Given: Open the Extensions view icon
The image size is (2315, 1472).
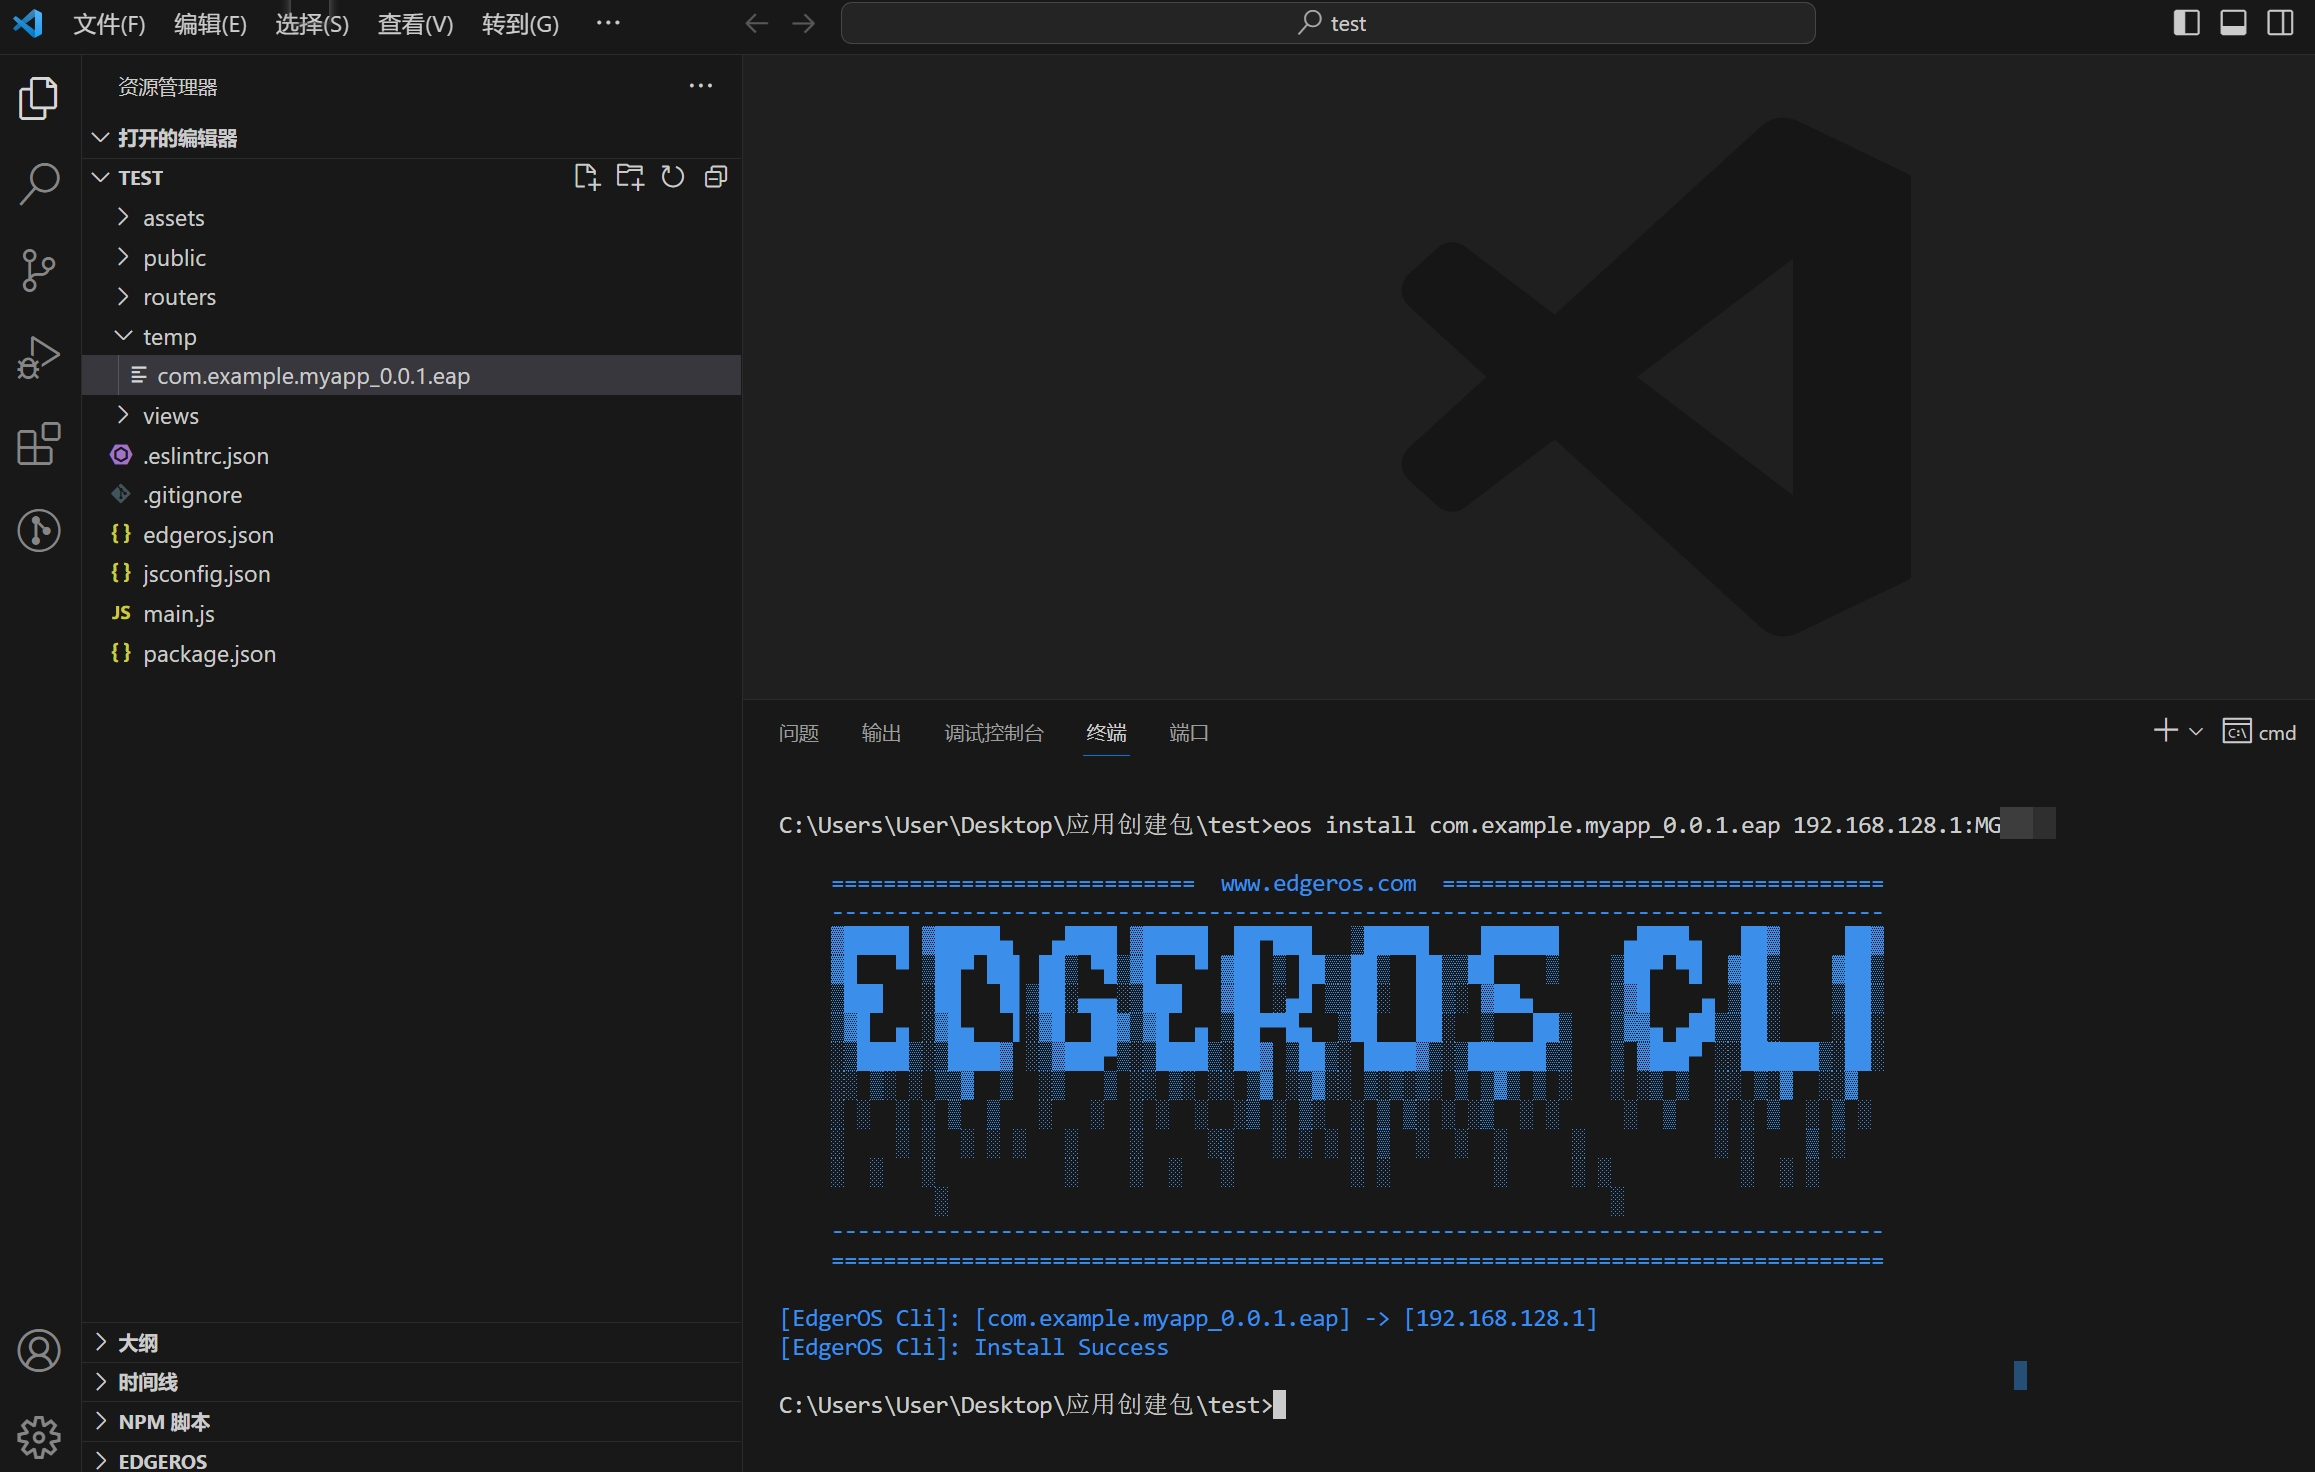Looking at the screenshot, I should pyautogui.click(x=39, y=444).
